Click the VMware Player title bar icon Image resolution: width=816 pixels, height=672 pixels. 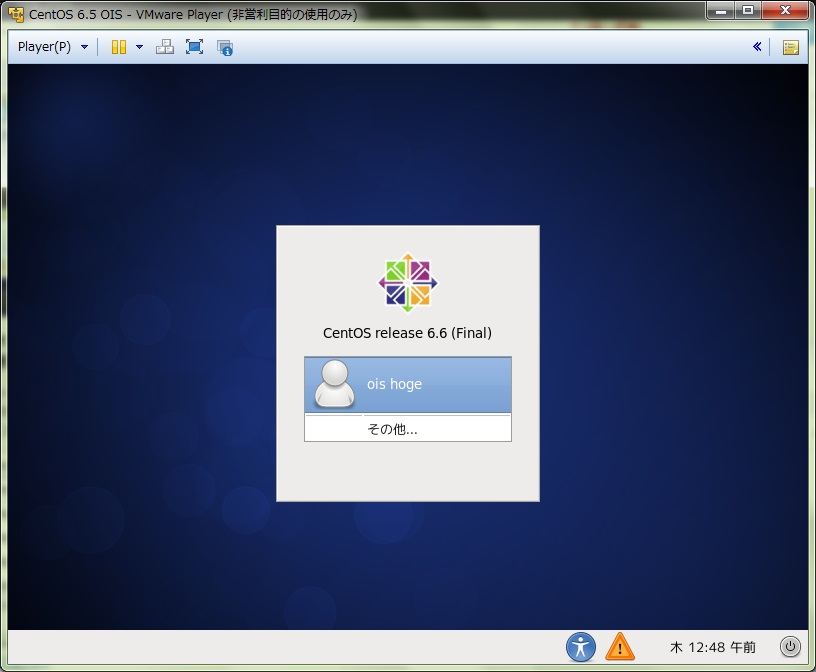16,14
